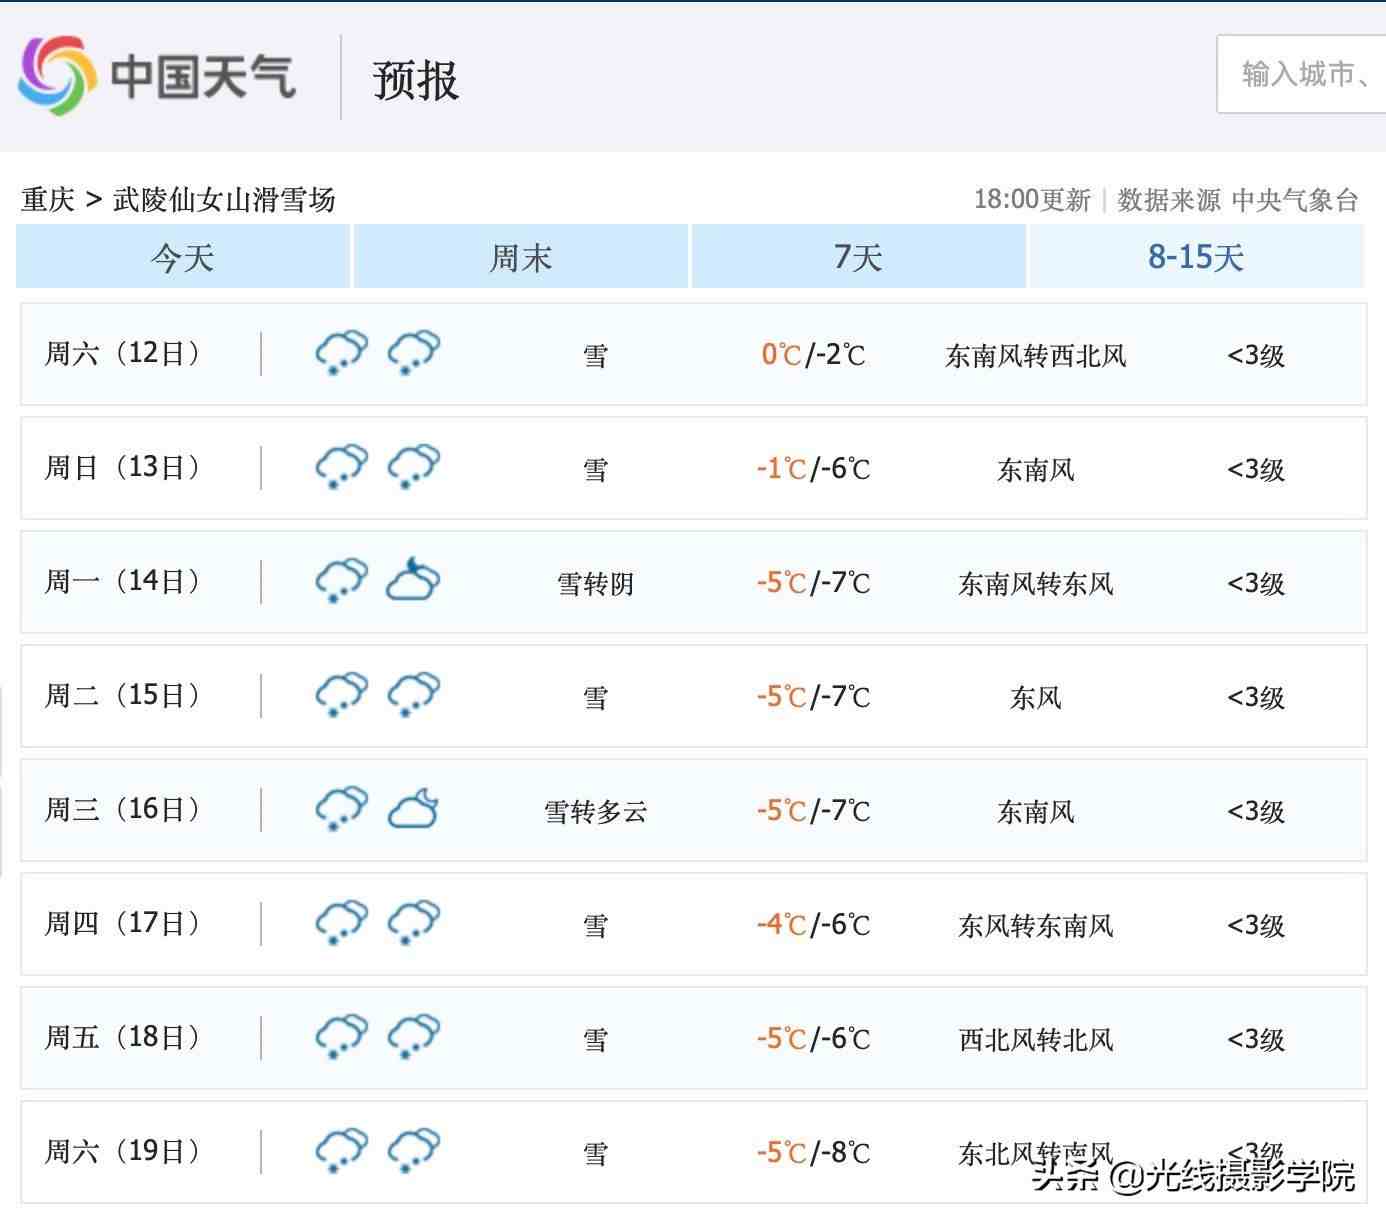Click night overcast icon for 周一 14日
The width and height of the screenshot is (1386, 1224).
tap(413, 579)
